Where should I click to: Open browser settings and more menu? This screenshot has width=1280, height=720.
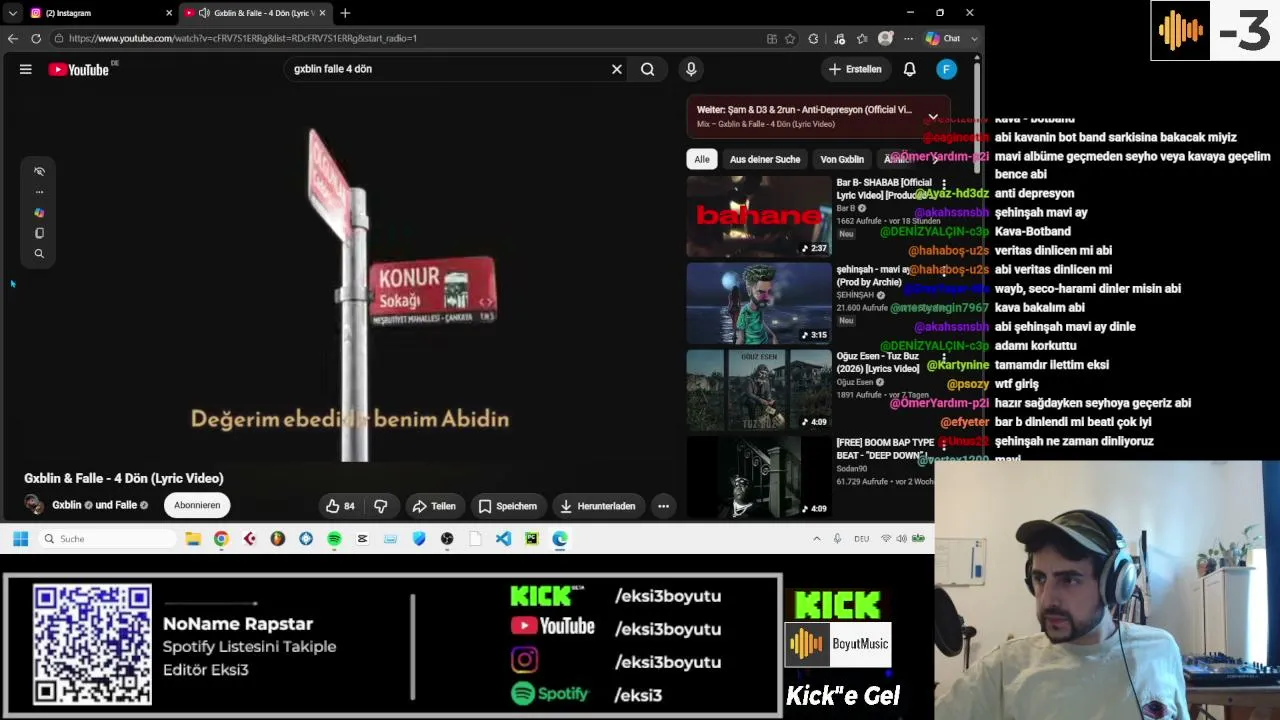(908, 38)
